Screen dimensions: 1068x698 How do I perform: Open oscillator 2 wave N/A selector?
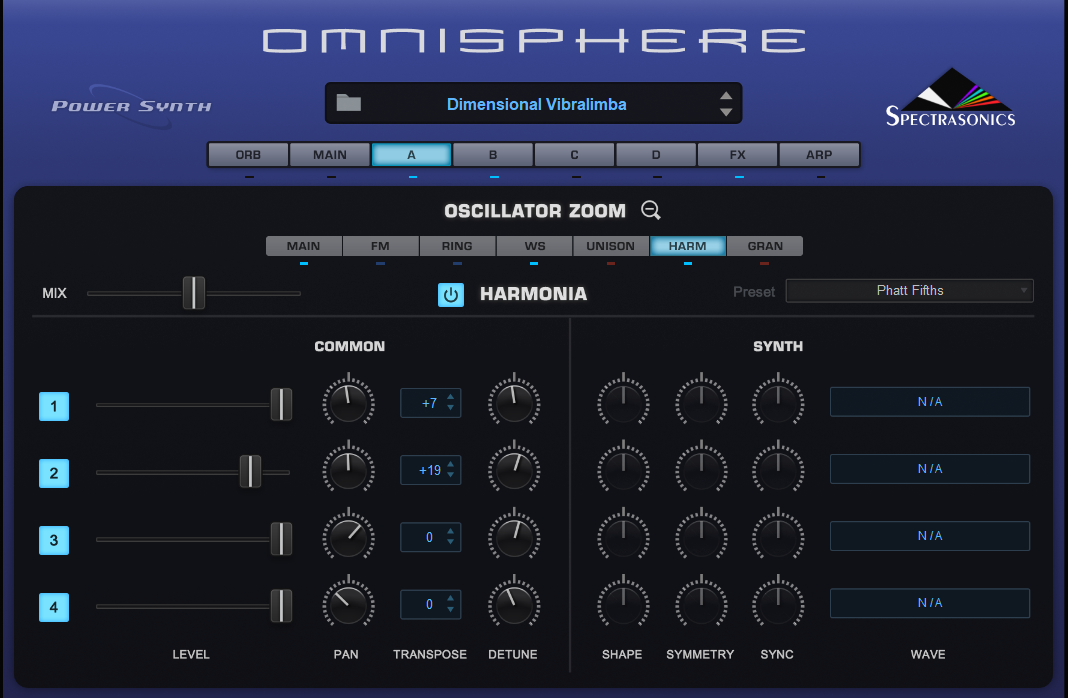point(930,469)
